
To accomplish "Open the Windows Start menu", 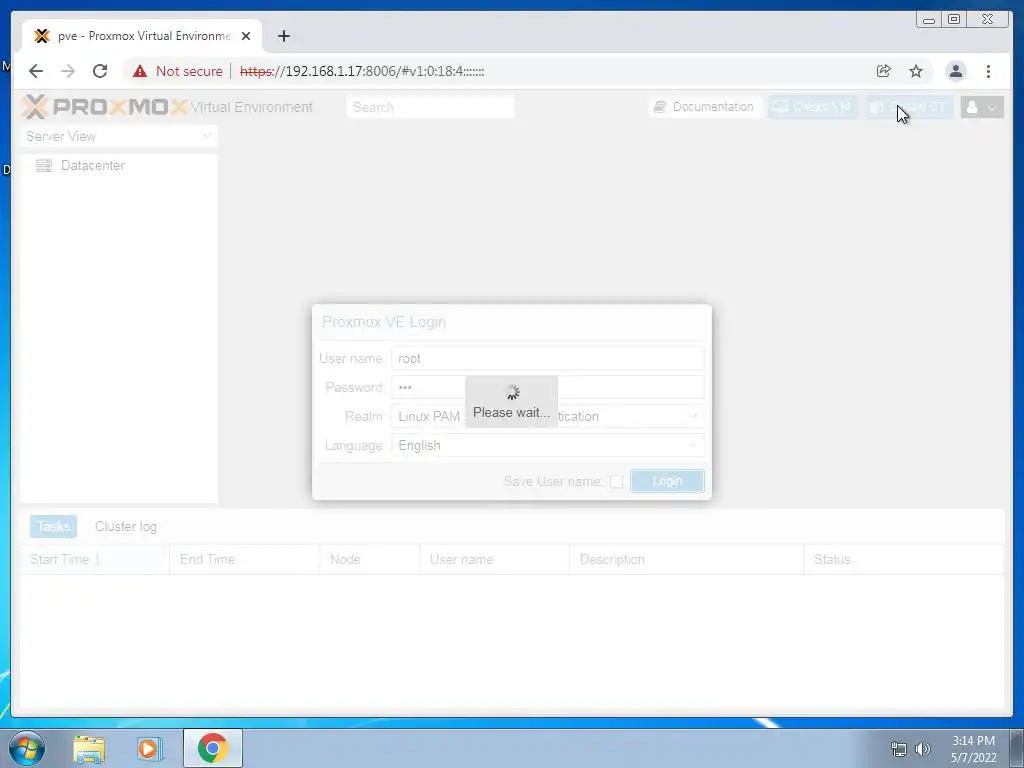I will click(26, 748).
